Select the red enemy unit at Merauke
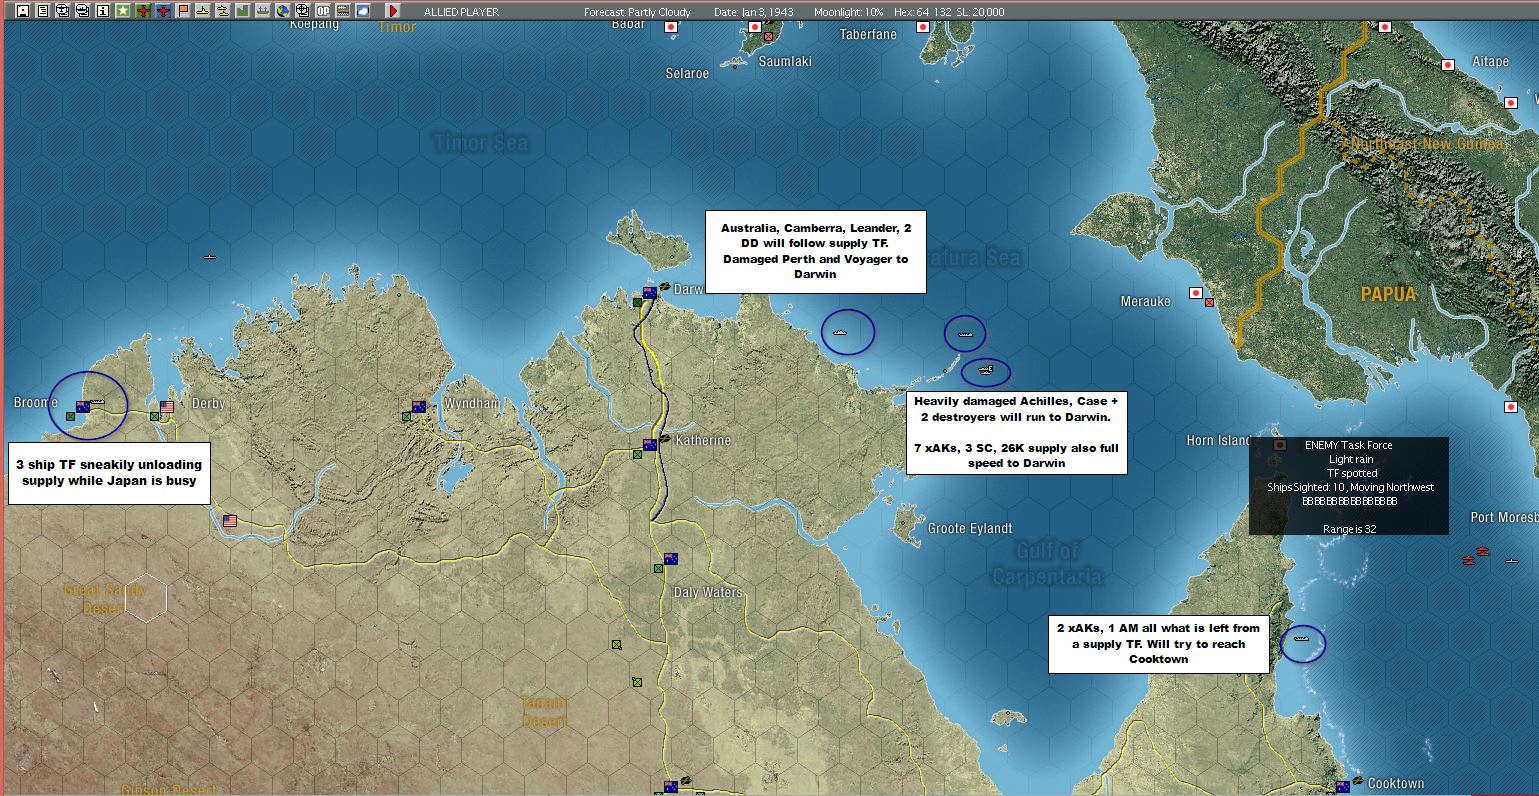This screenshot has height=796, width=1539. pos(1210,302)
